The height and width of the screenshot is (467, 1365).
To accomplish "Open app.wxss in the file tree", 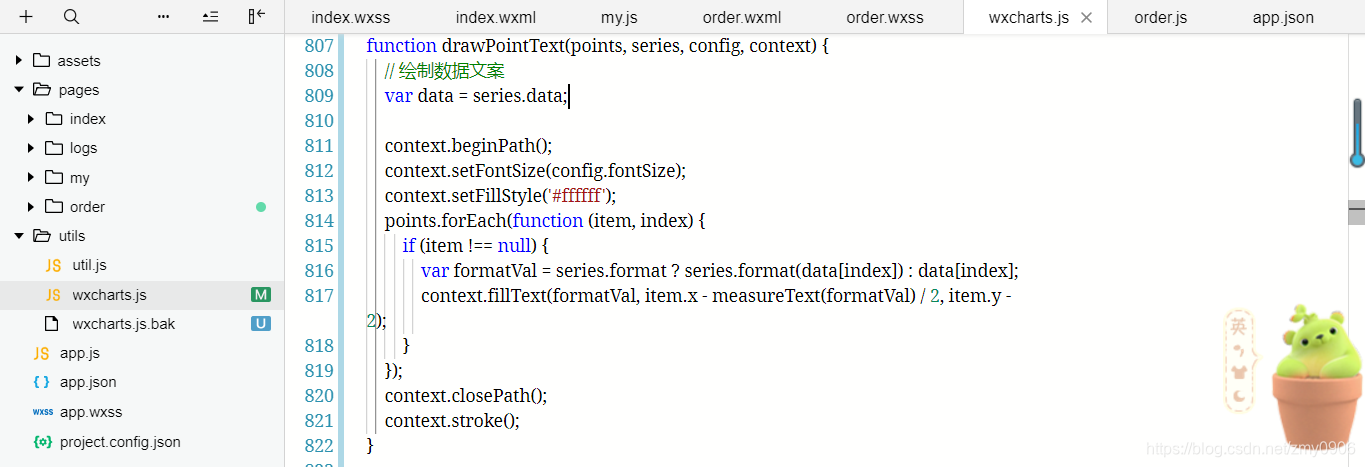I will coord(89,412).
